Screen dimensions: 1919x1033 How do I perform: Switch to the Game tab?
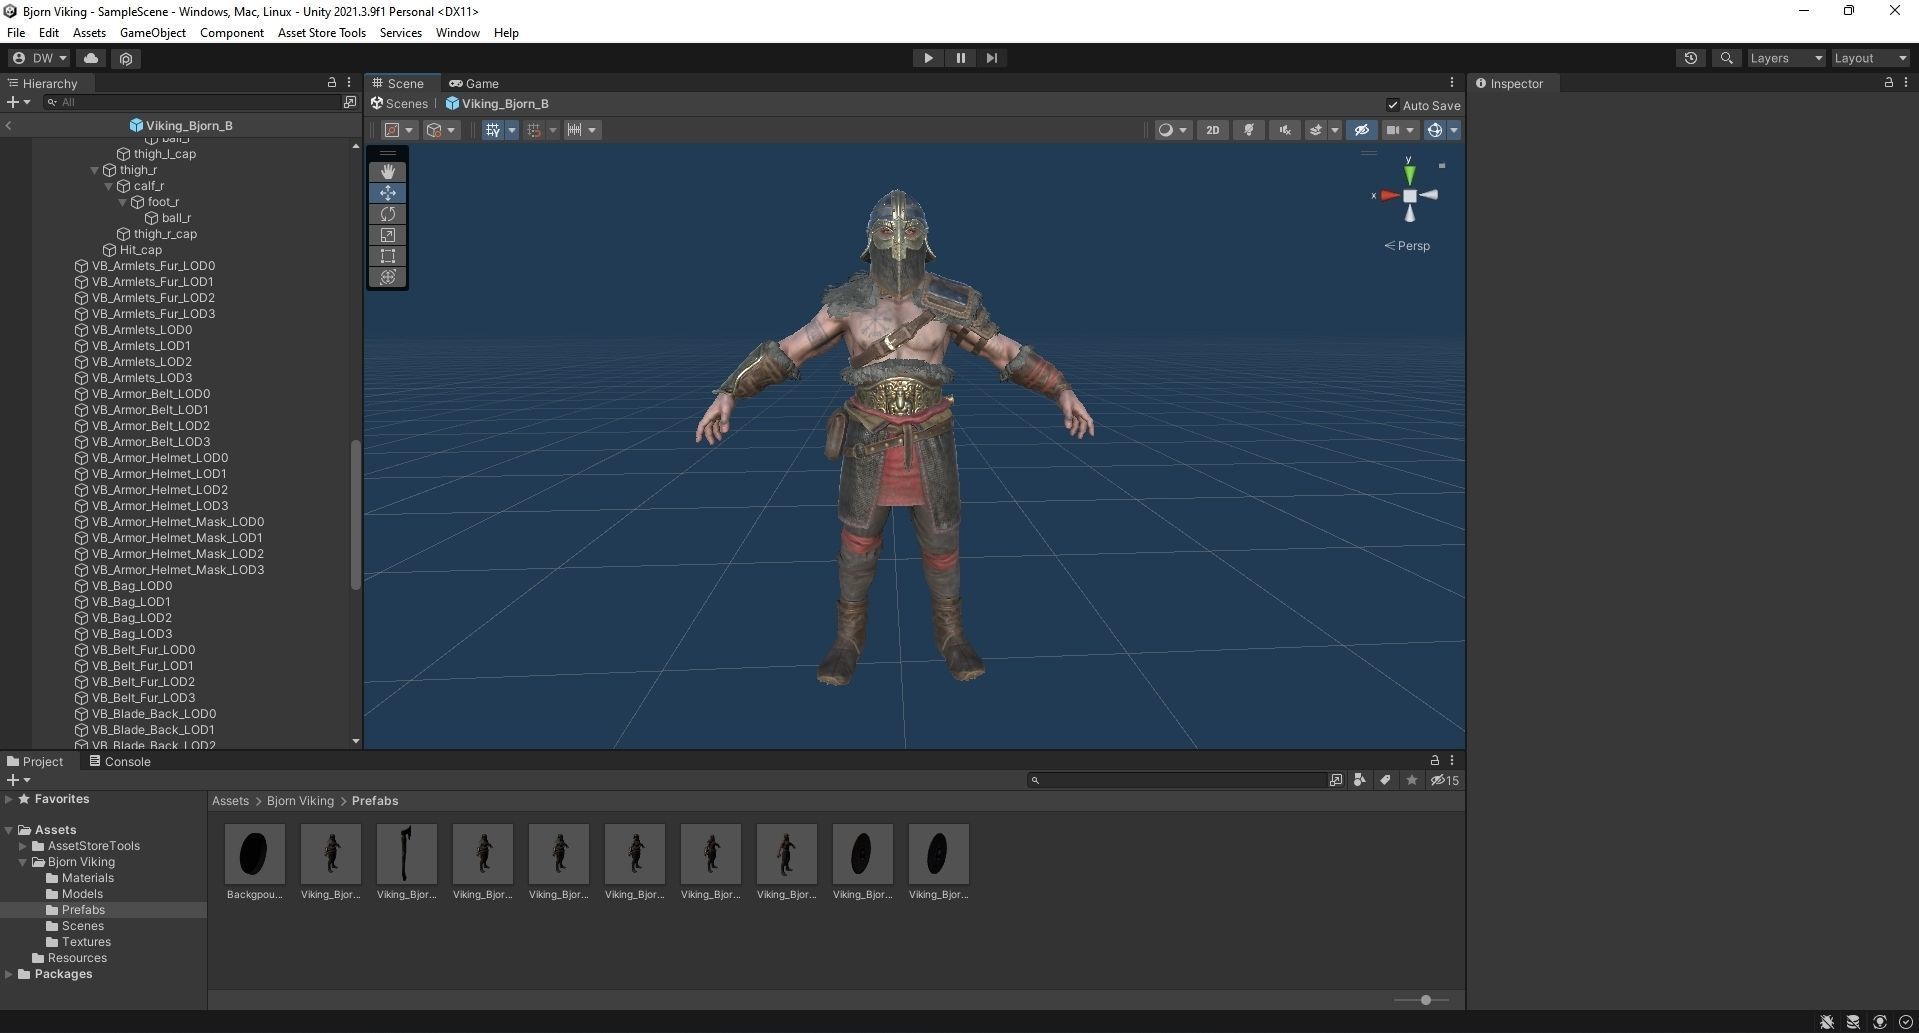[x=474, y=83]
